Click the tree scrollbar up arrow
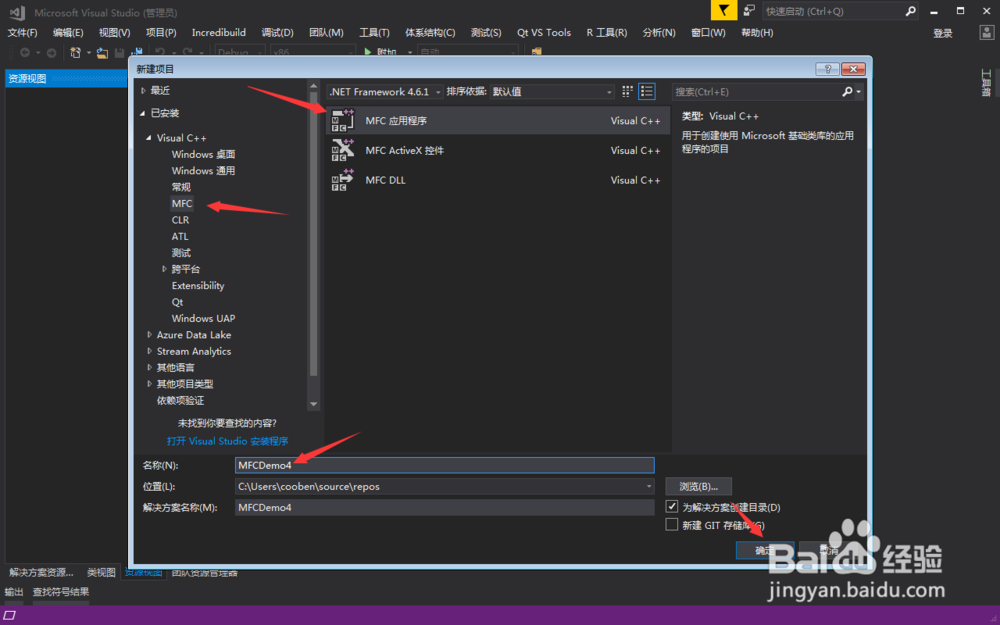Image resolution: width=1000 pixels, height=625 pixels. point(313,86)
